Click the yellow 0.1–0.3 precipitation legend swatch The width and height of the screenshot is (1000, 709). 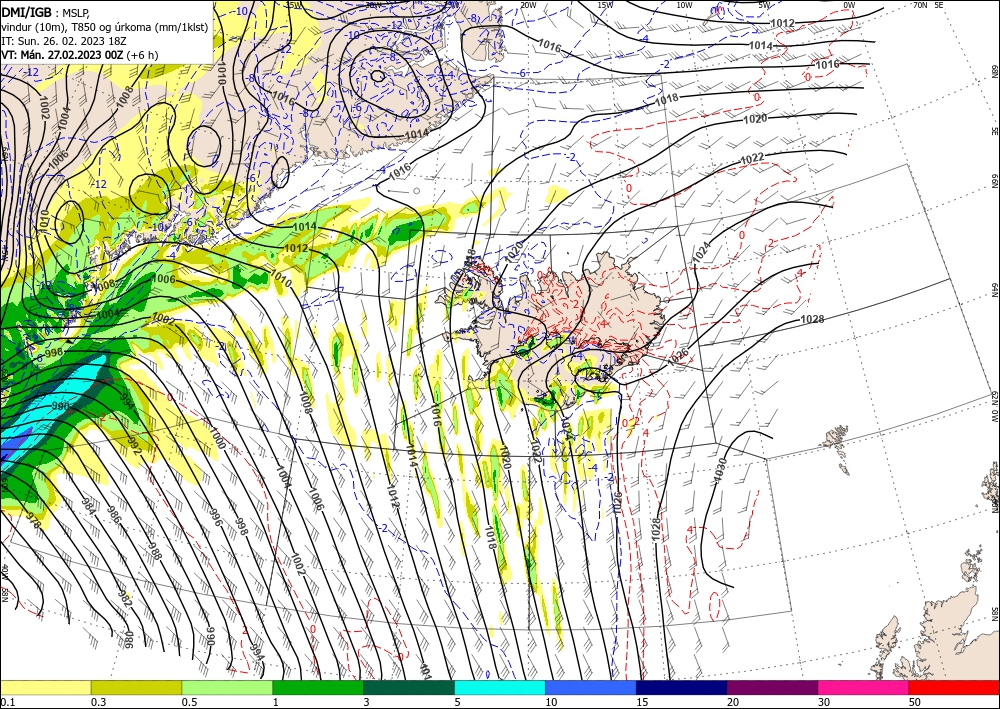pos(45,687)
